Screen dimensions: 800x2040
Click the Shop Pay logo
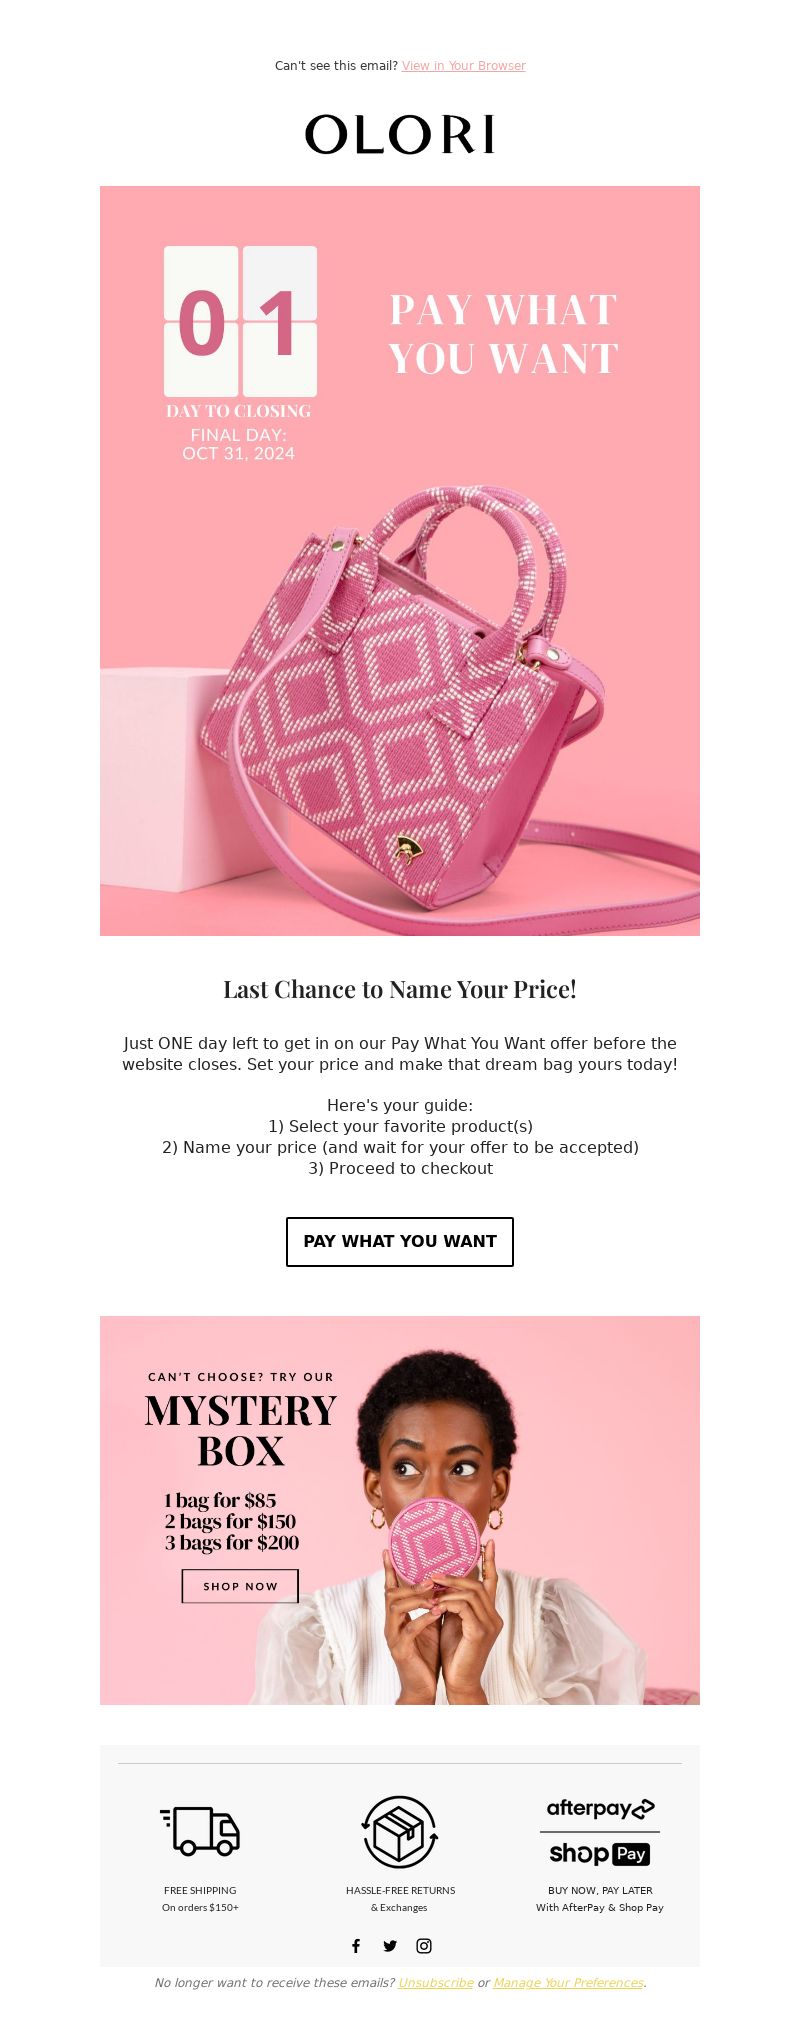600,1854
